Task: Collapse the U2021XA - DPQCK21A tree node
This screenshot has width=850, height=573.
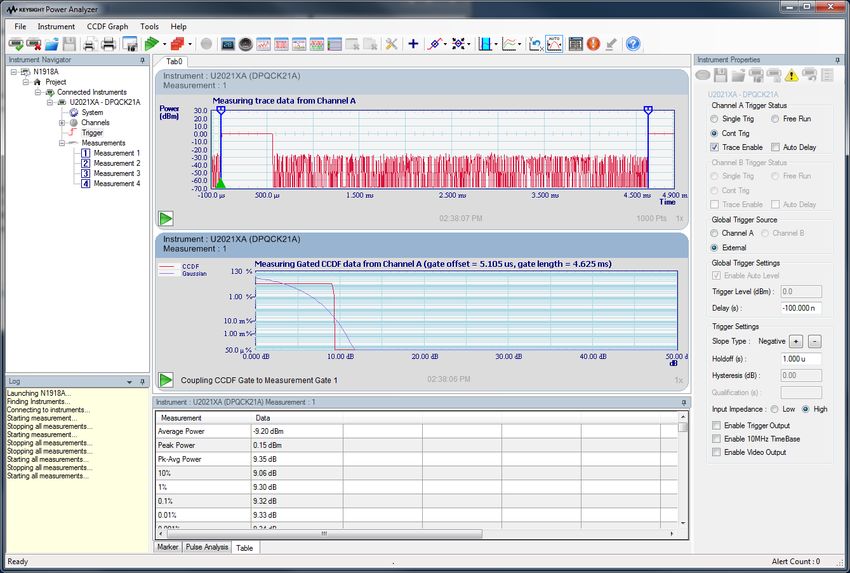Action: tap(50, 102)
